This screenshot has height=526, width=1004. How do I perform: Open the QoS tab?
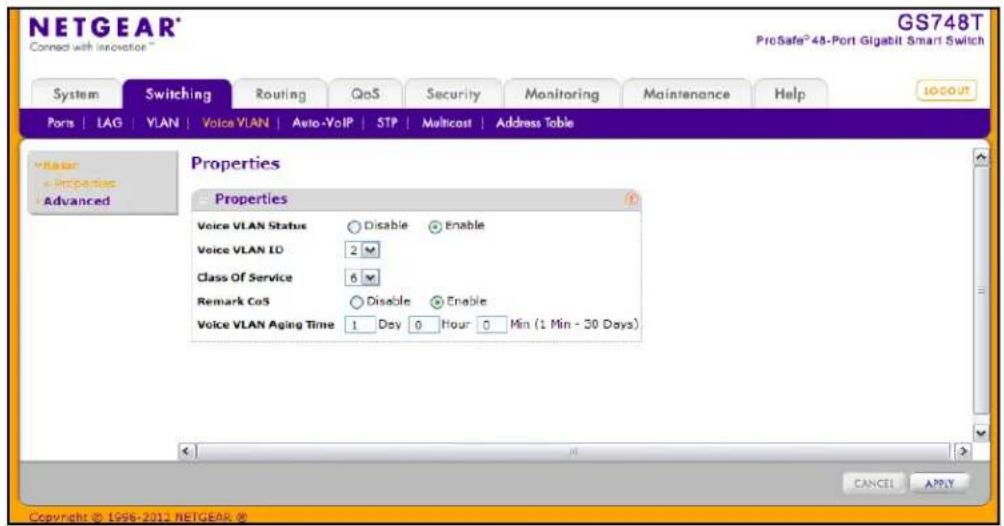tap(365, 94)
